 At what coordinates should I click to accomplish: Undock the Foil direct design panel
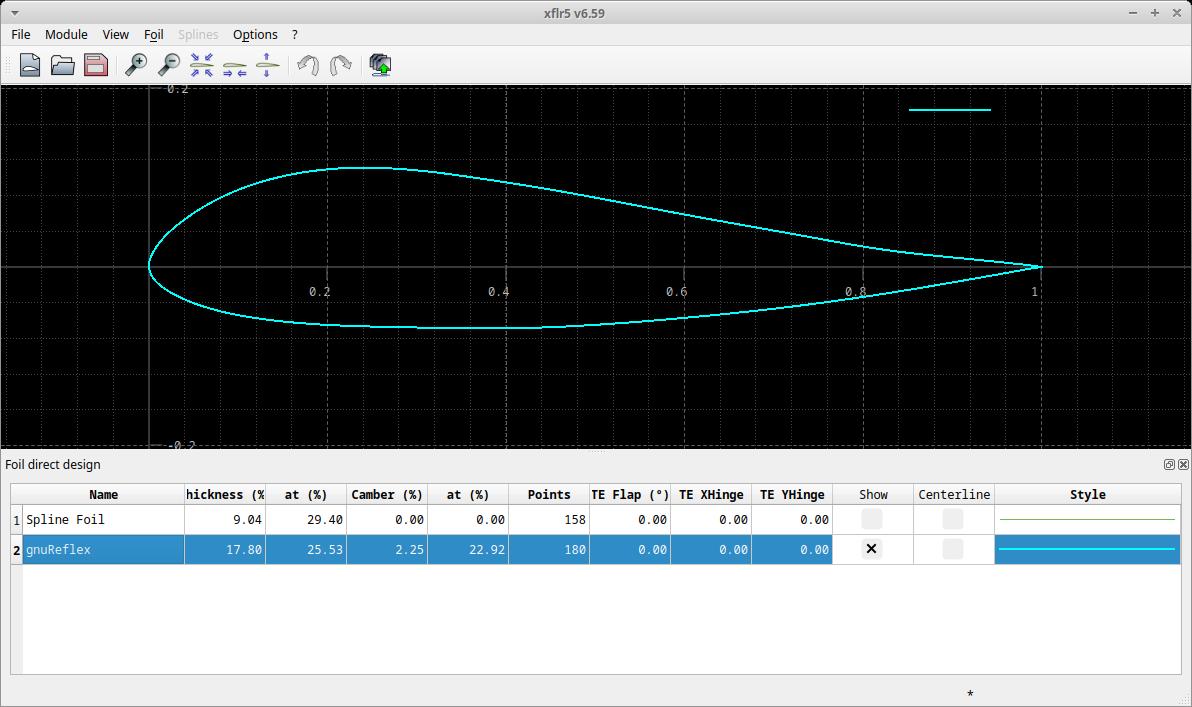tap(1168, 464)
